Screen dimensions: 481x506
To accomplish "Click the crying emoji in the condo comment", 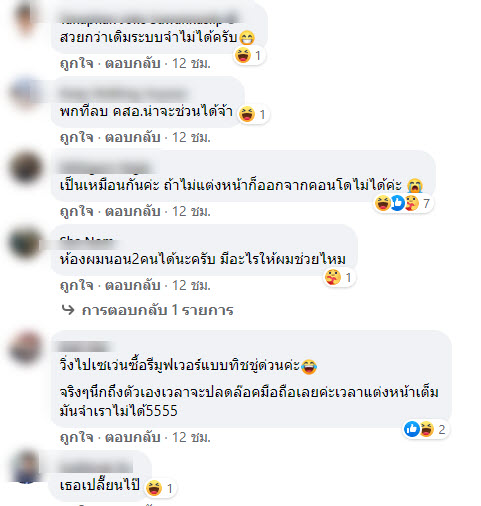I will [x=415, y=185].
